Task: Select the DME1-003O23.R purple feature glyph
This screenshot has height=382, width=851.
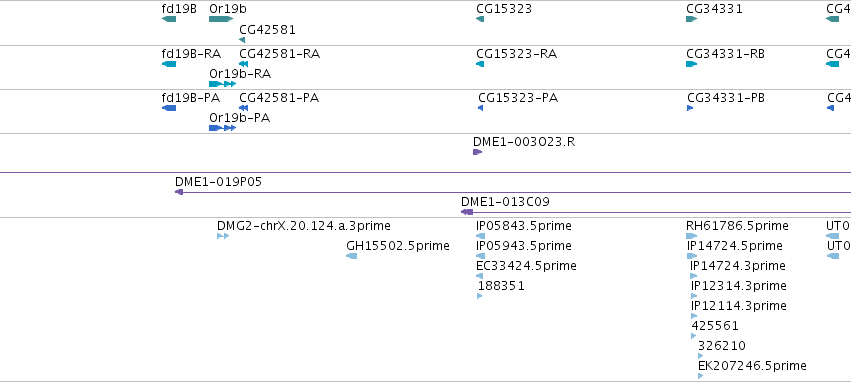Action: 478,152
